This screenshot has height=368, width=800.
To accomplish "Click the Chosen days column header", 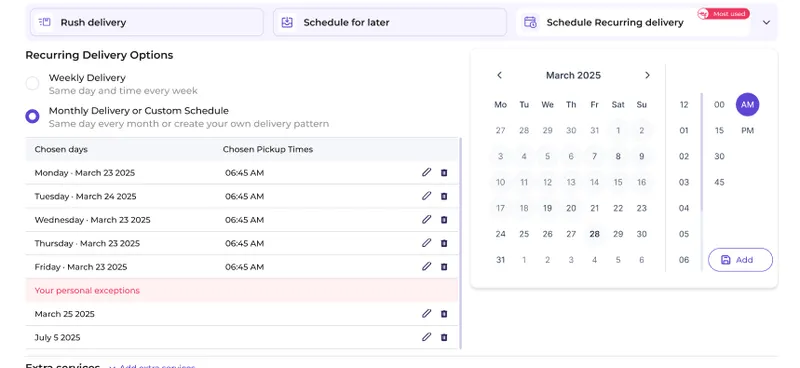I will pyautogui.click(x=61, y=150).
